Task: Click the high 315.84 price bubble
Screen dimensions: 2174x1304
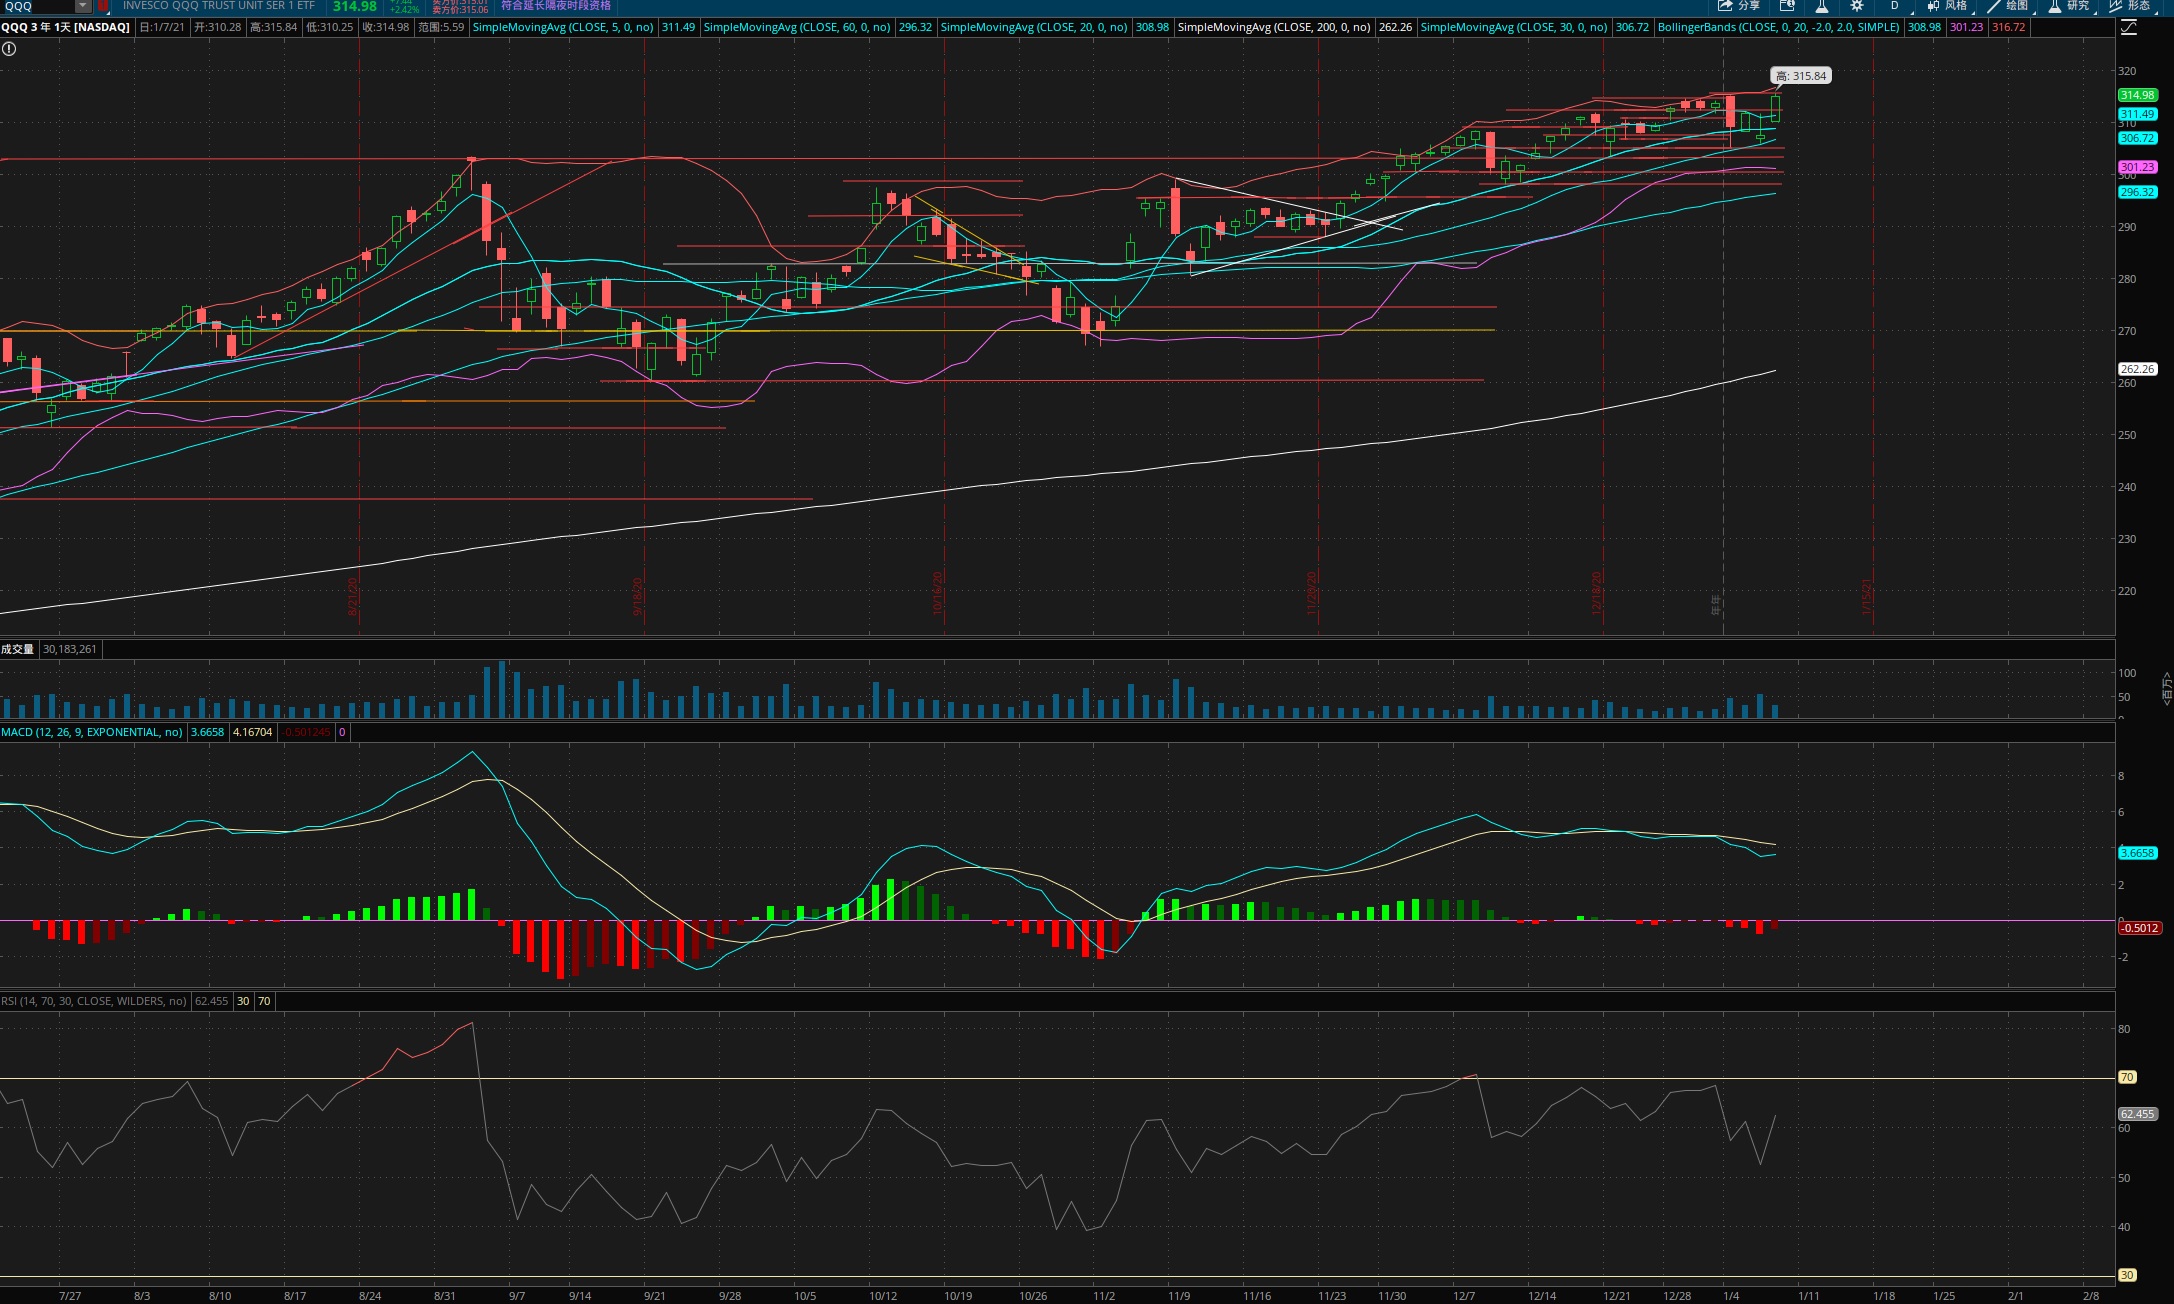Action: (x=1800, y=76)
